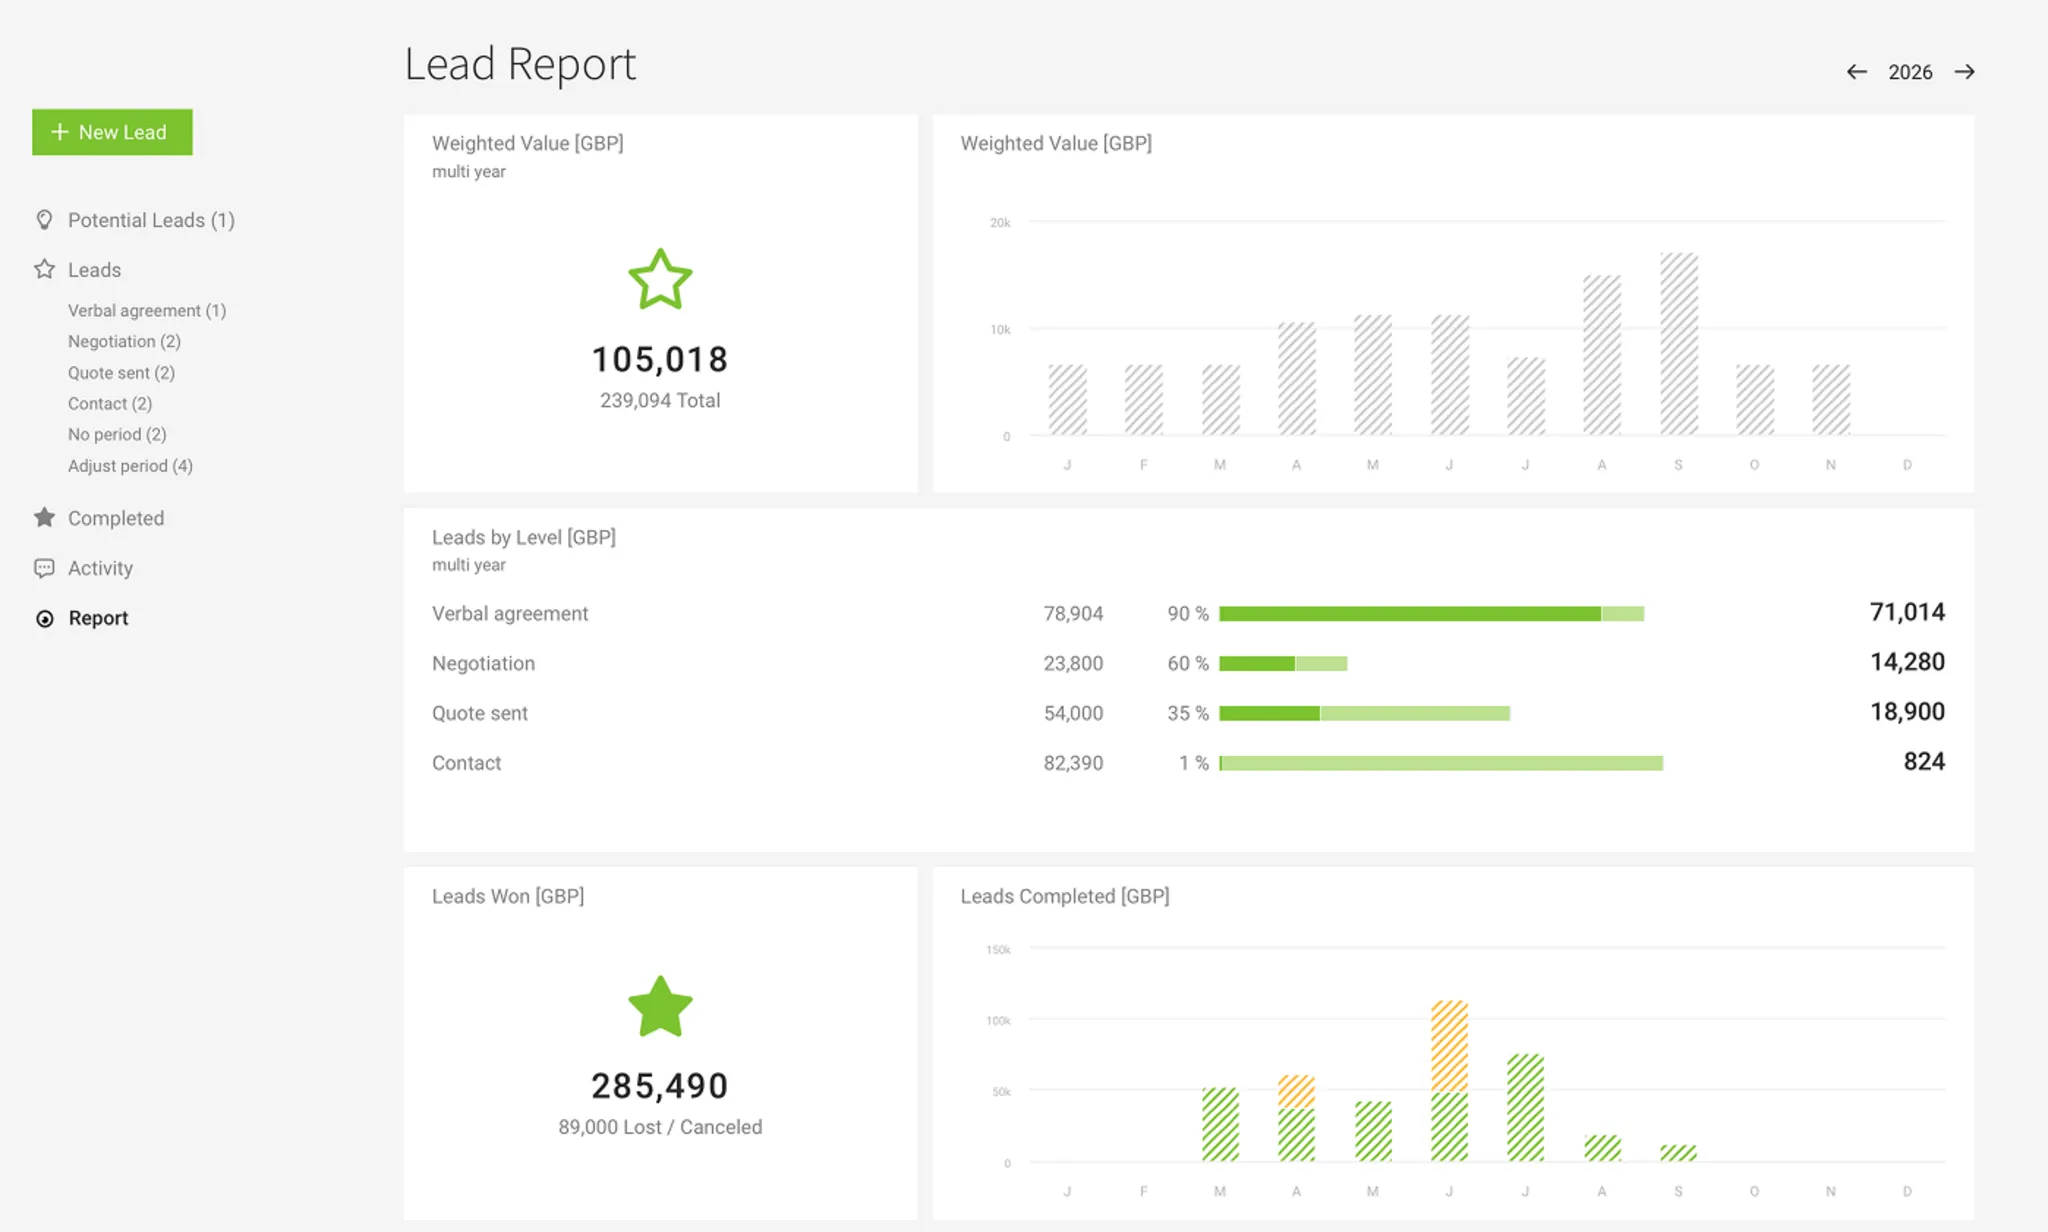Open Potential Leads (1) in sidebar
This screenshot has width=2048, height=1232.
click(x=151, y=220)
